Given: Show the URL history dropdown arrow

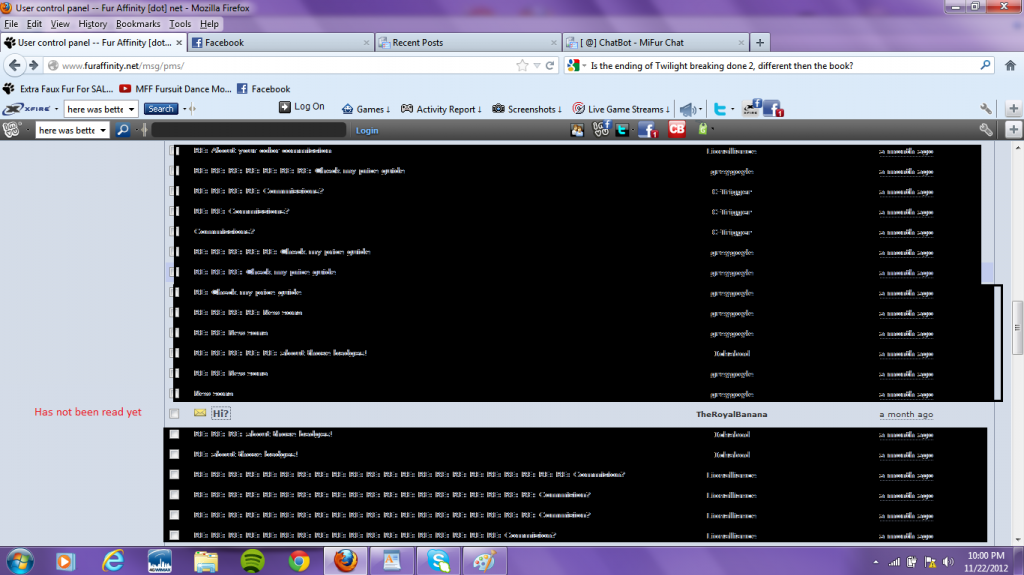Looking at the screenshot, I should 536,65.
